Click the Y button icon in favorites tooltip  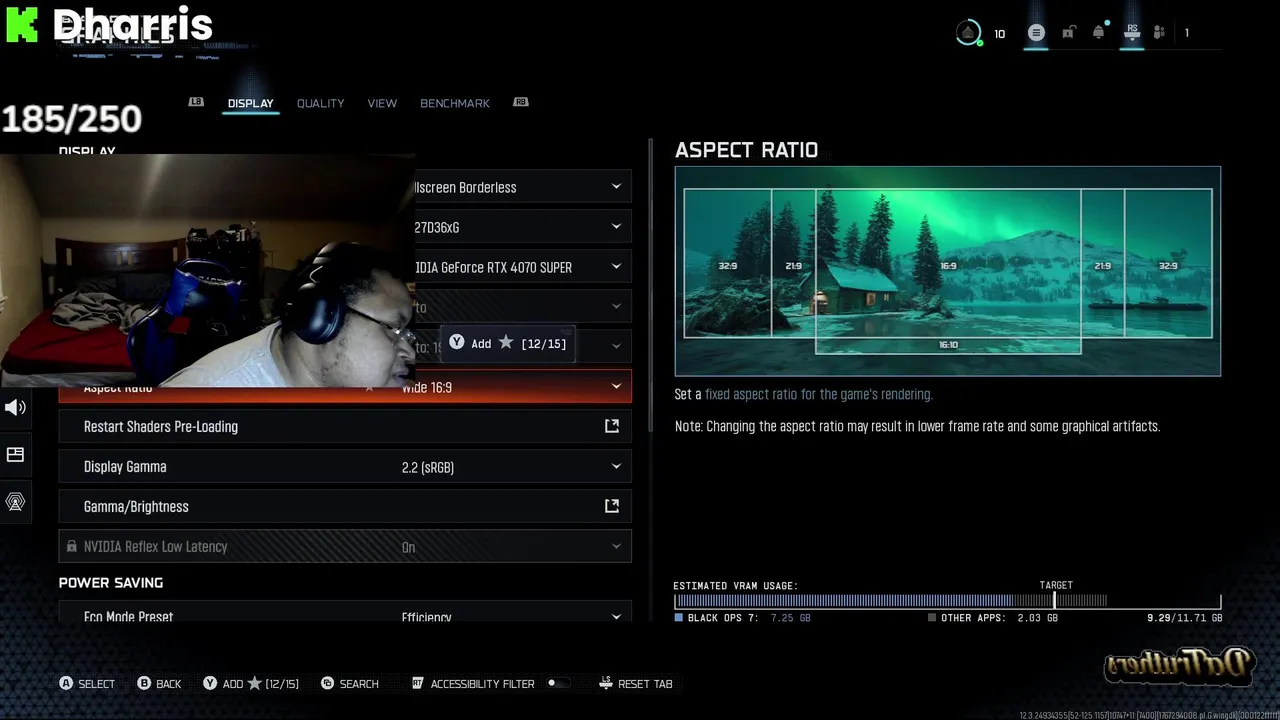[457, 342]
